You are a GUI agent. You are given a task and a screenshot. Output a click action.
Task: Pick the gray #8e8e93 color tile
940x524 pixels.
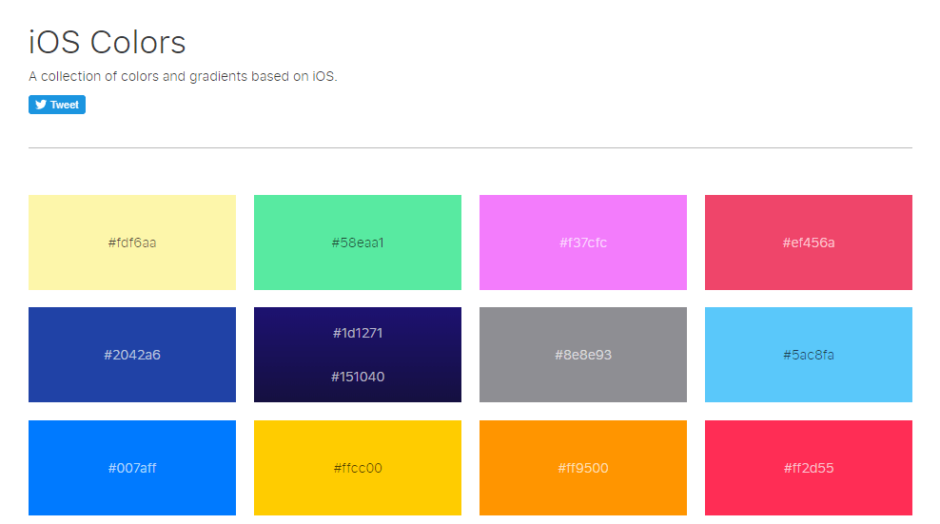[x=583, y=355]
